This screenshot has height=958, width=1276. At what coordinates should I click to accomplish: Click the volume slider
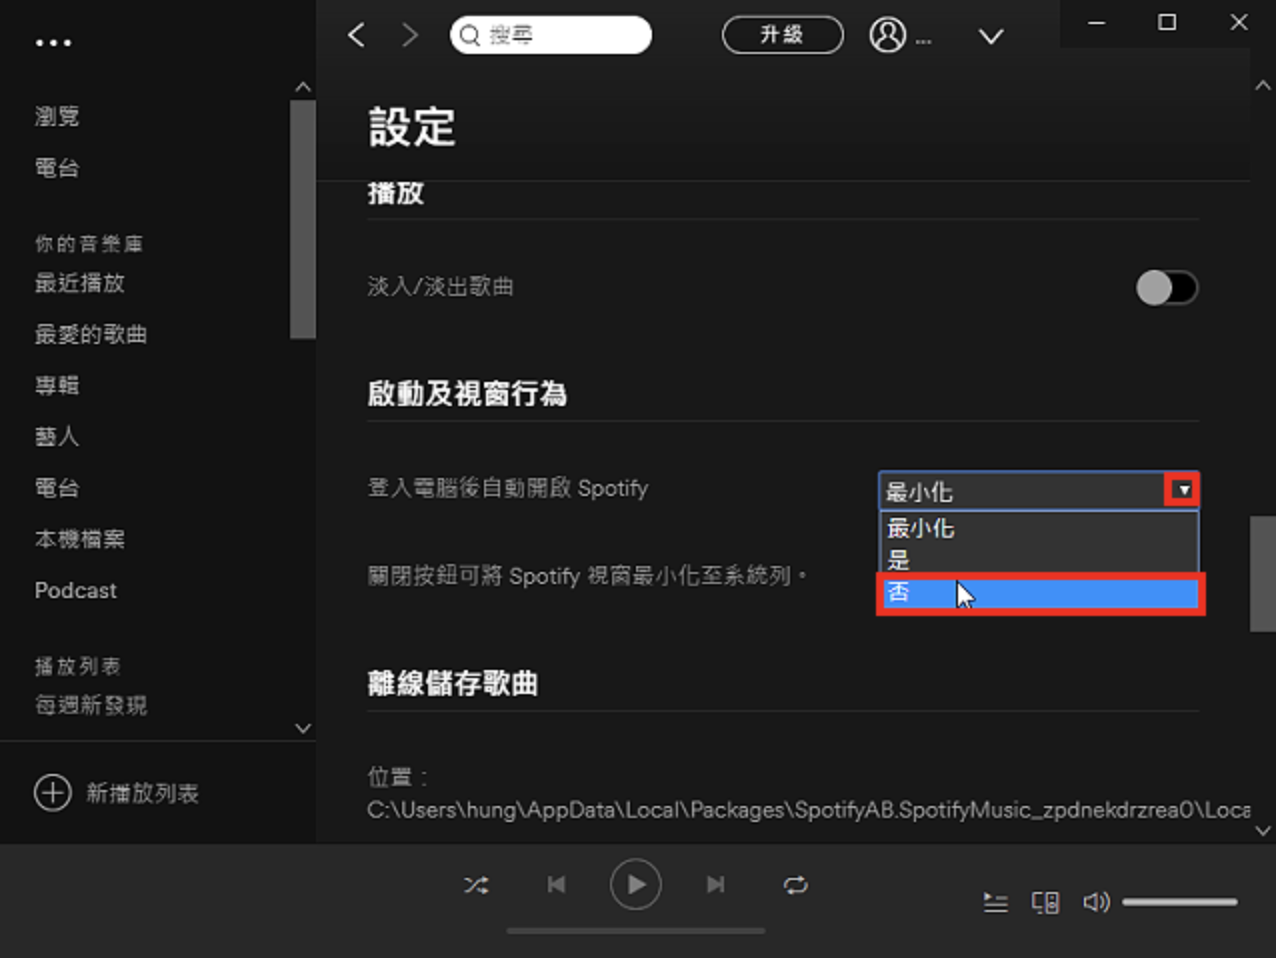tap(1180, 902)
